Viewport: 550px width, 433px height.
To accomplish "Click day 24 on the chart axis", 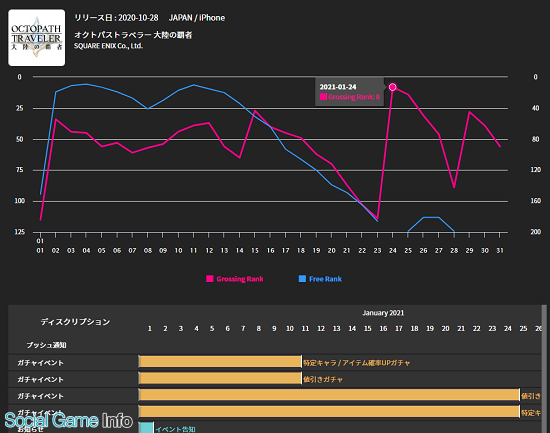I will [393, 251].
